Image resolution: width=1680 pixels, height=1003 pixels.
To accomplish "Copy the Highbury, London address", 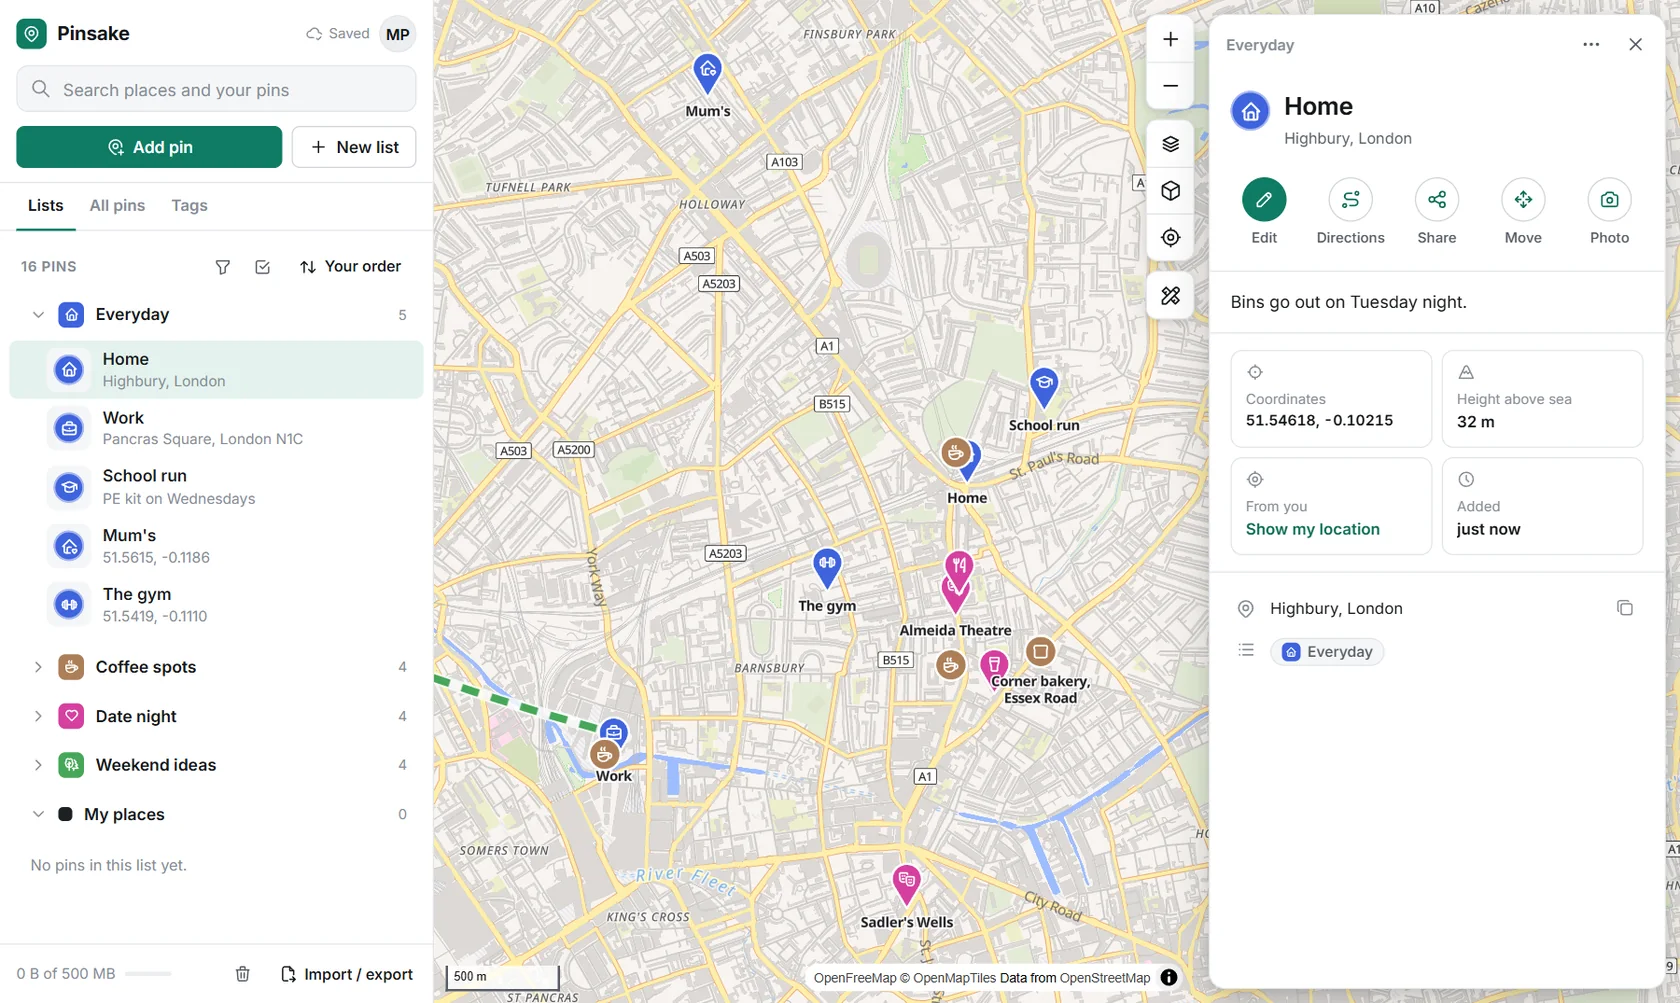I will coord(1624,608).
